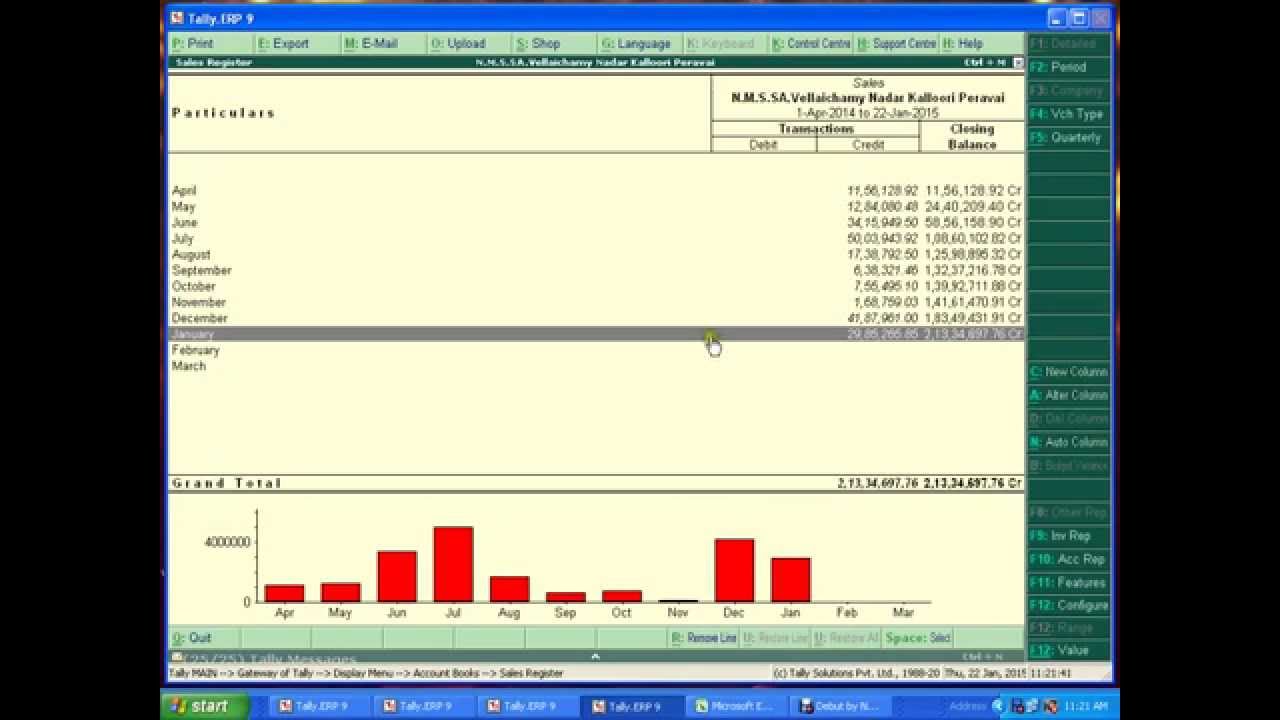Close the Sales Register with the X box
This screenshot has width=1280, height=720.
[x=1018, y=62]
